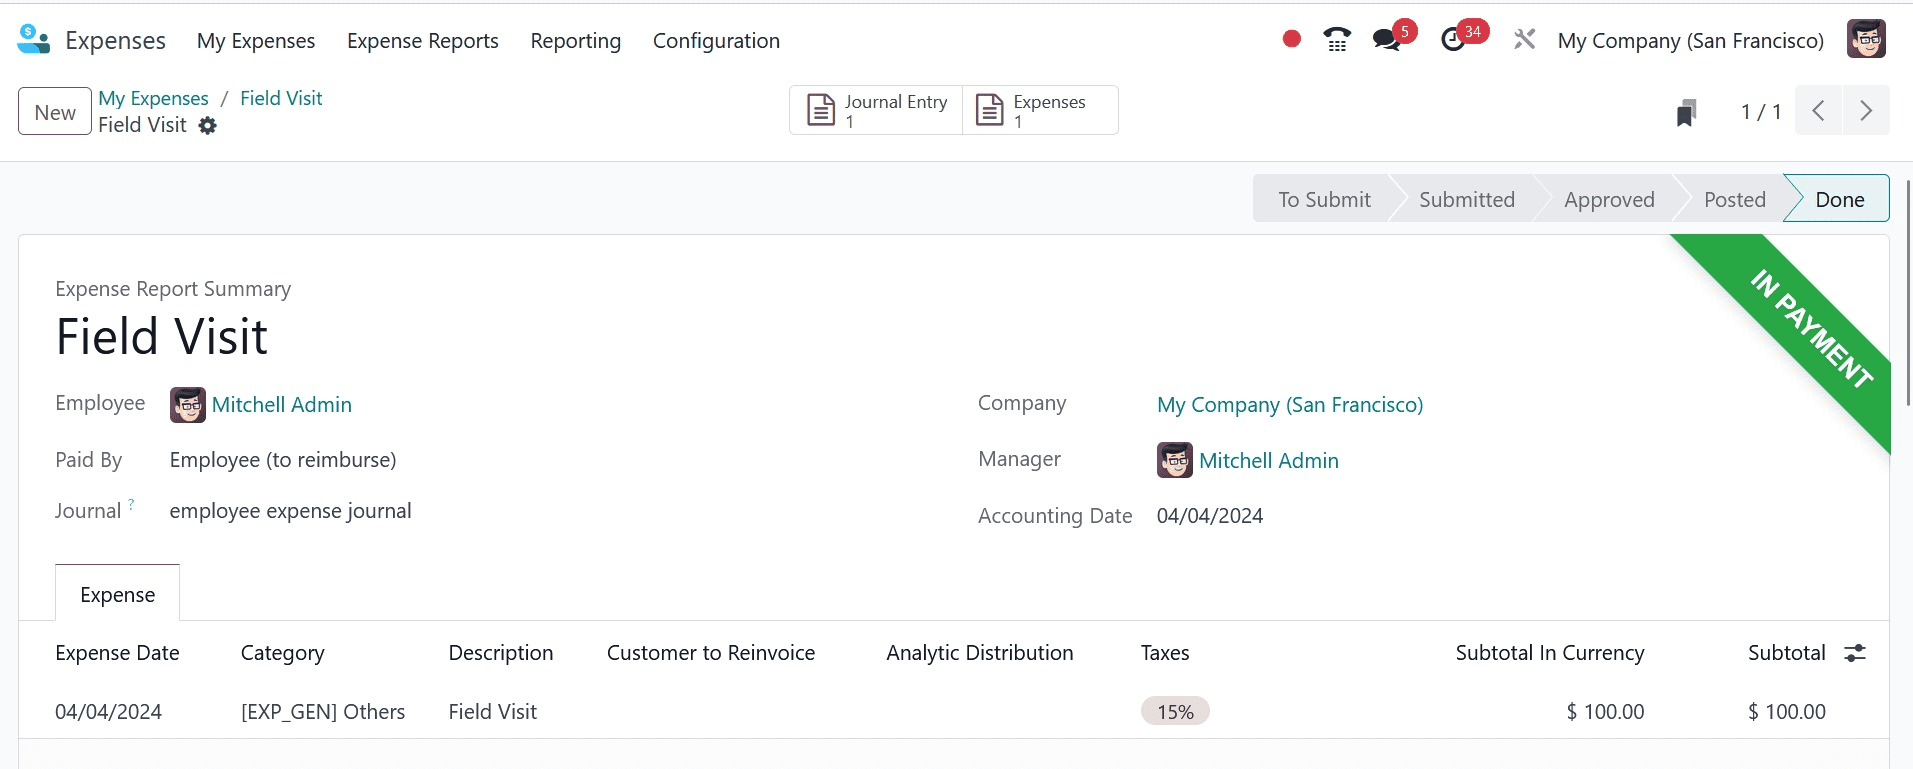The width and height of the screenshot is (1913, 769).
Task: Click the New button
Action: 55,112
